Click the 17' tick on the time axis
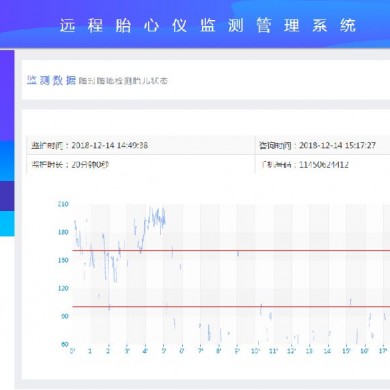The width and height of the screenshot is (390, 390). pyautogui.click(x=383, y=351)
